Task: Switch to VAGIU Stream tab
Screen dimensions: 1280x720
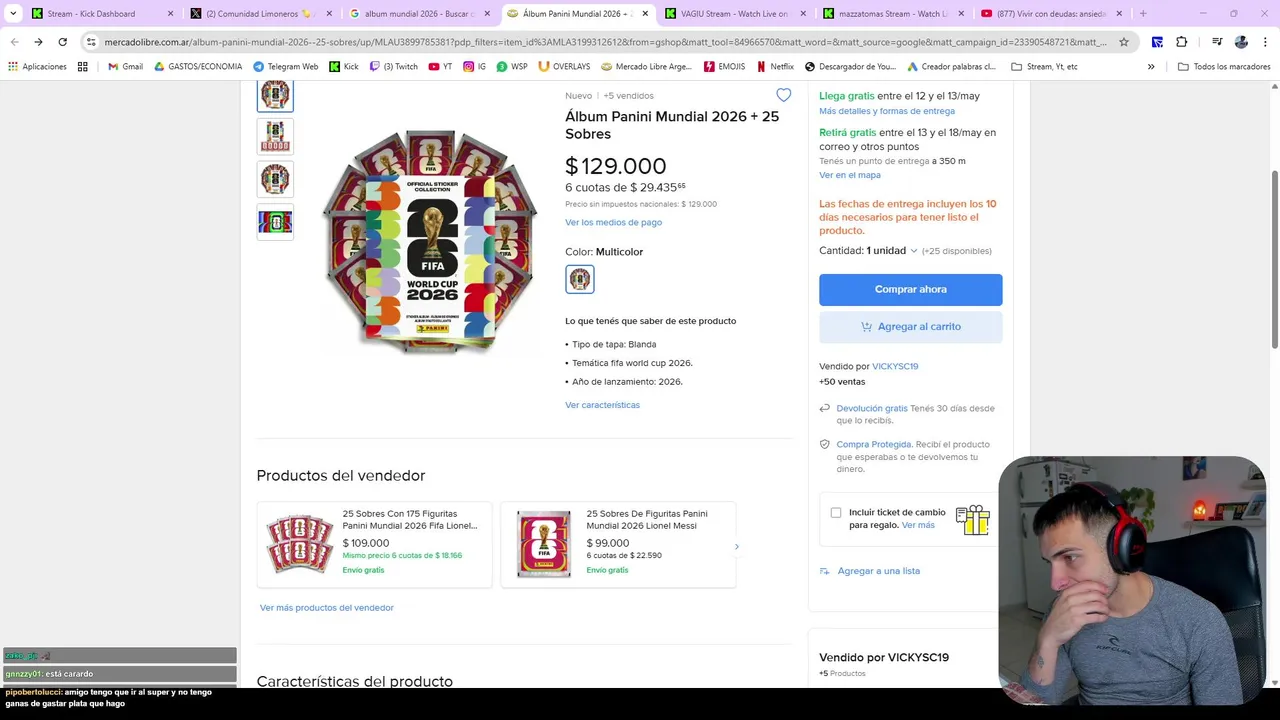Action: pyautogui.click(x=735, y=14)
